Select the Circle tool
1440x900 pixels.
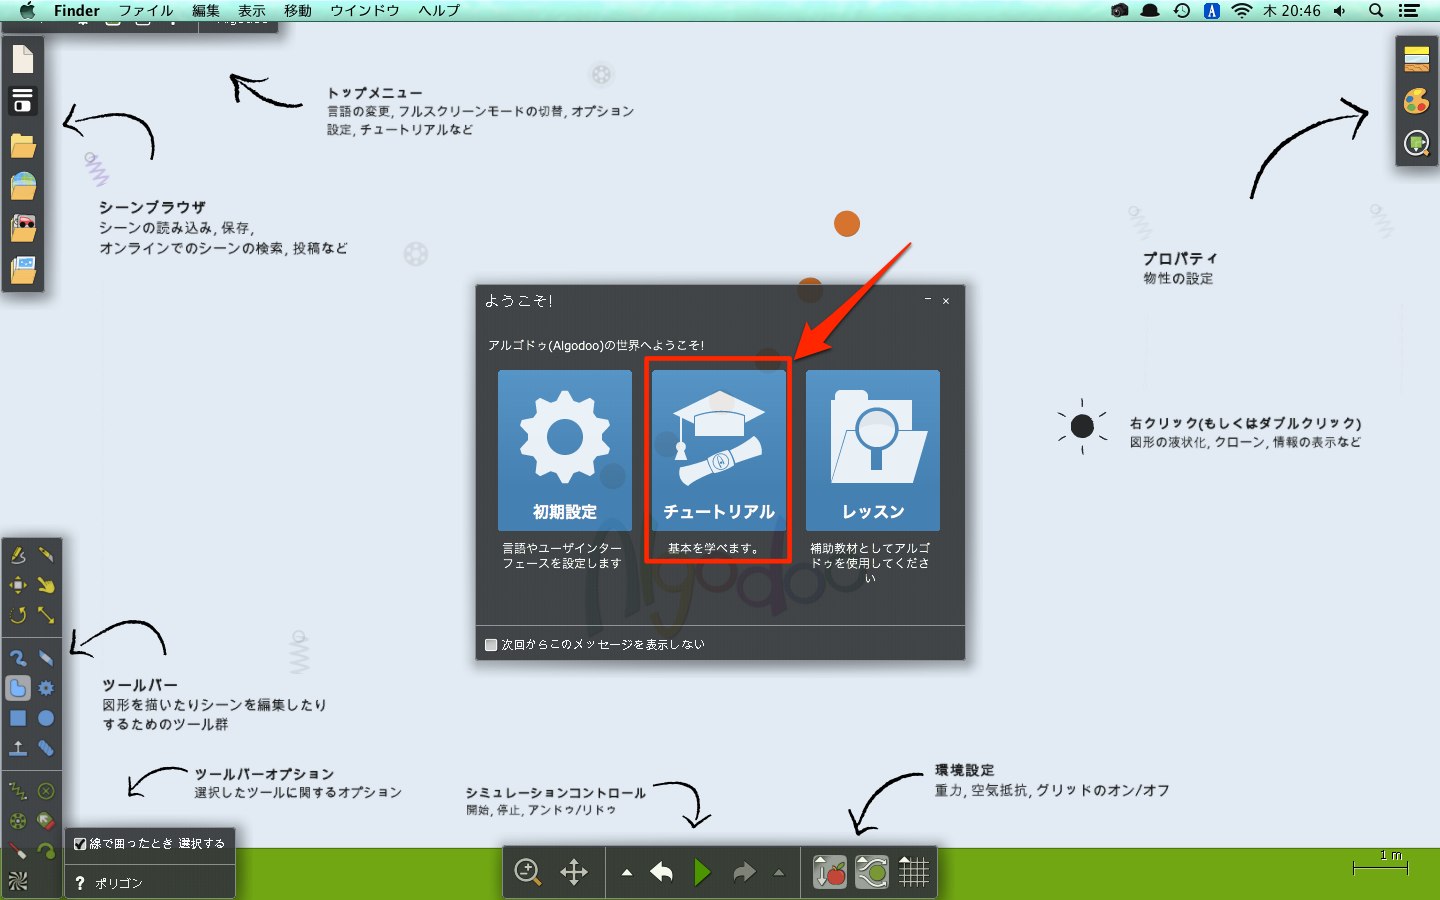[x=46, y=718]
